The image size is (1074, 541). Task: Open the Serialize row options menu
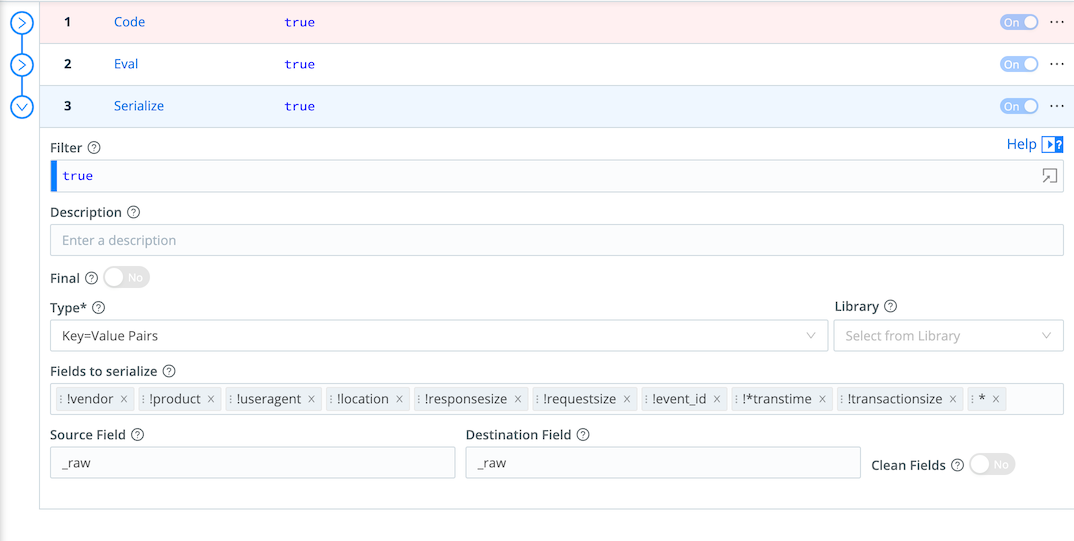pyautogui.click(x=1057, y=105)
